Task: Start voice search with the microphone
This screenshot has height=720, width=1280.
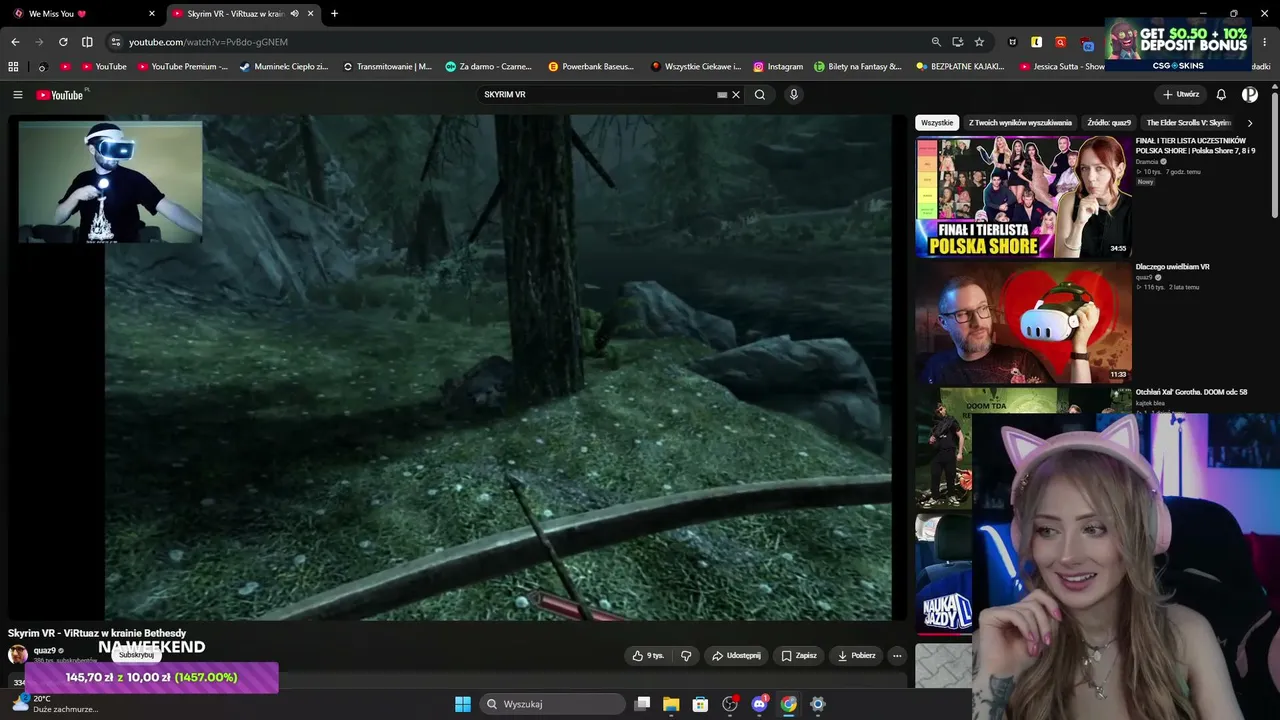Action: click(x=794, y=95)
